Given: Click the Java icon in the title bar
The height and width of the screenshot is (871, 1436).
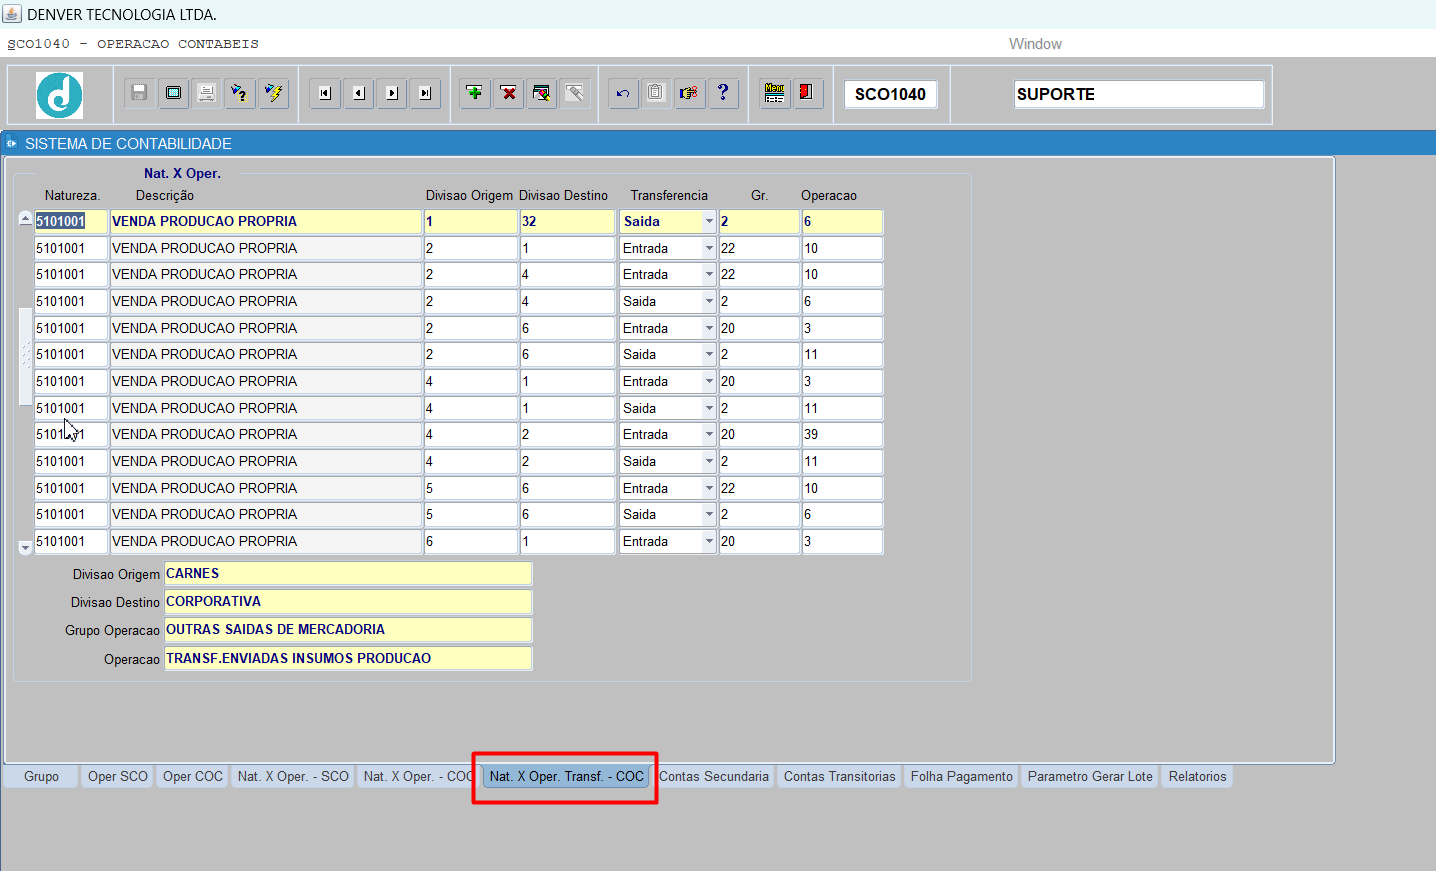Looking at the screenshot, I should (x=12, y=14).
